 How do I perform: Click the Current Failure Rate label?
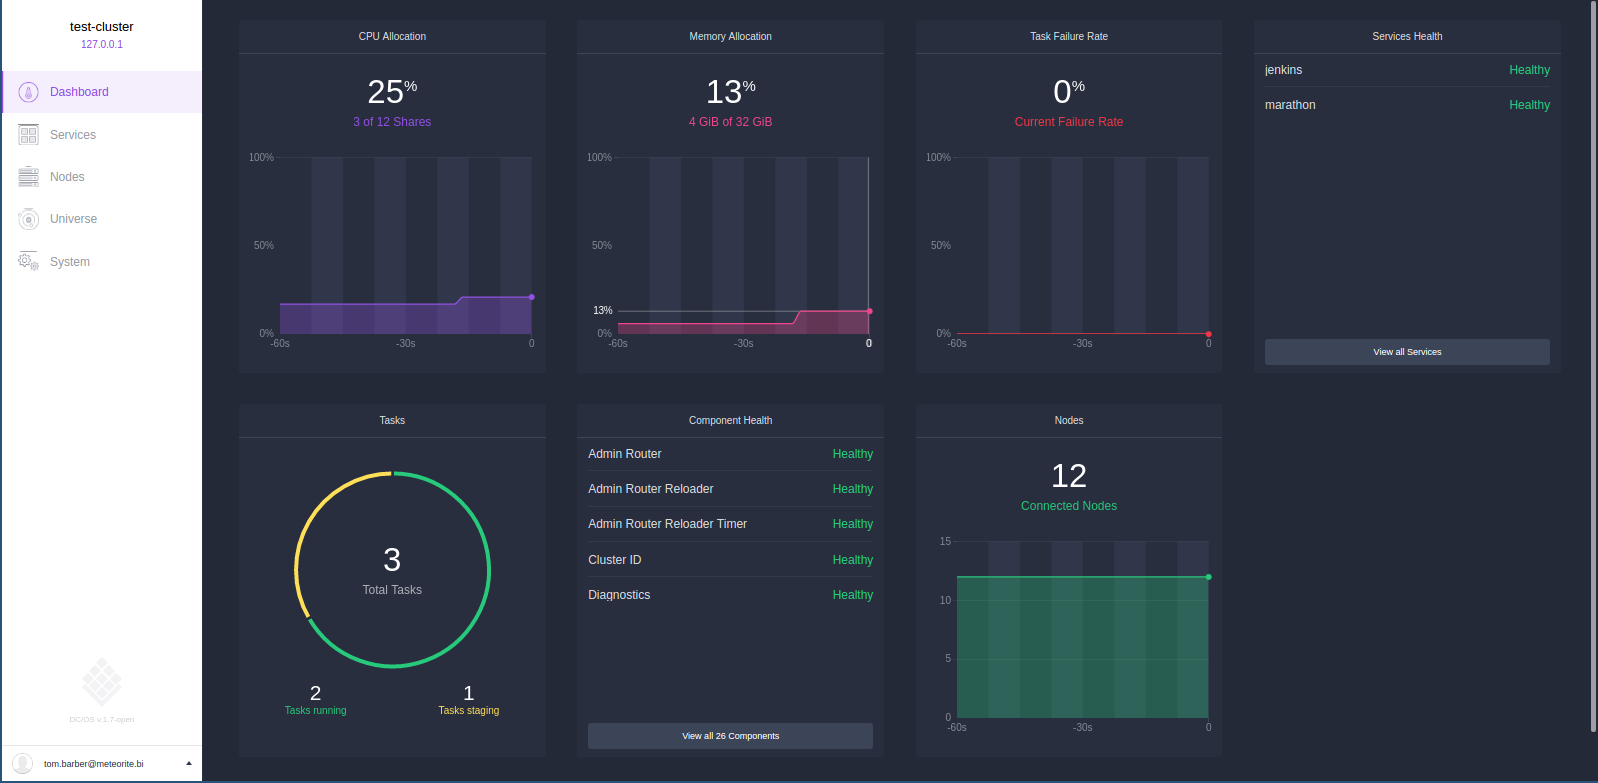click(x=1069, y=122)
